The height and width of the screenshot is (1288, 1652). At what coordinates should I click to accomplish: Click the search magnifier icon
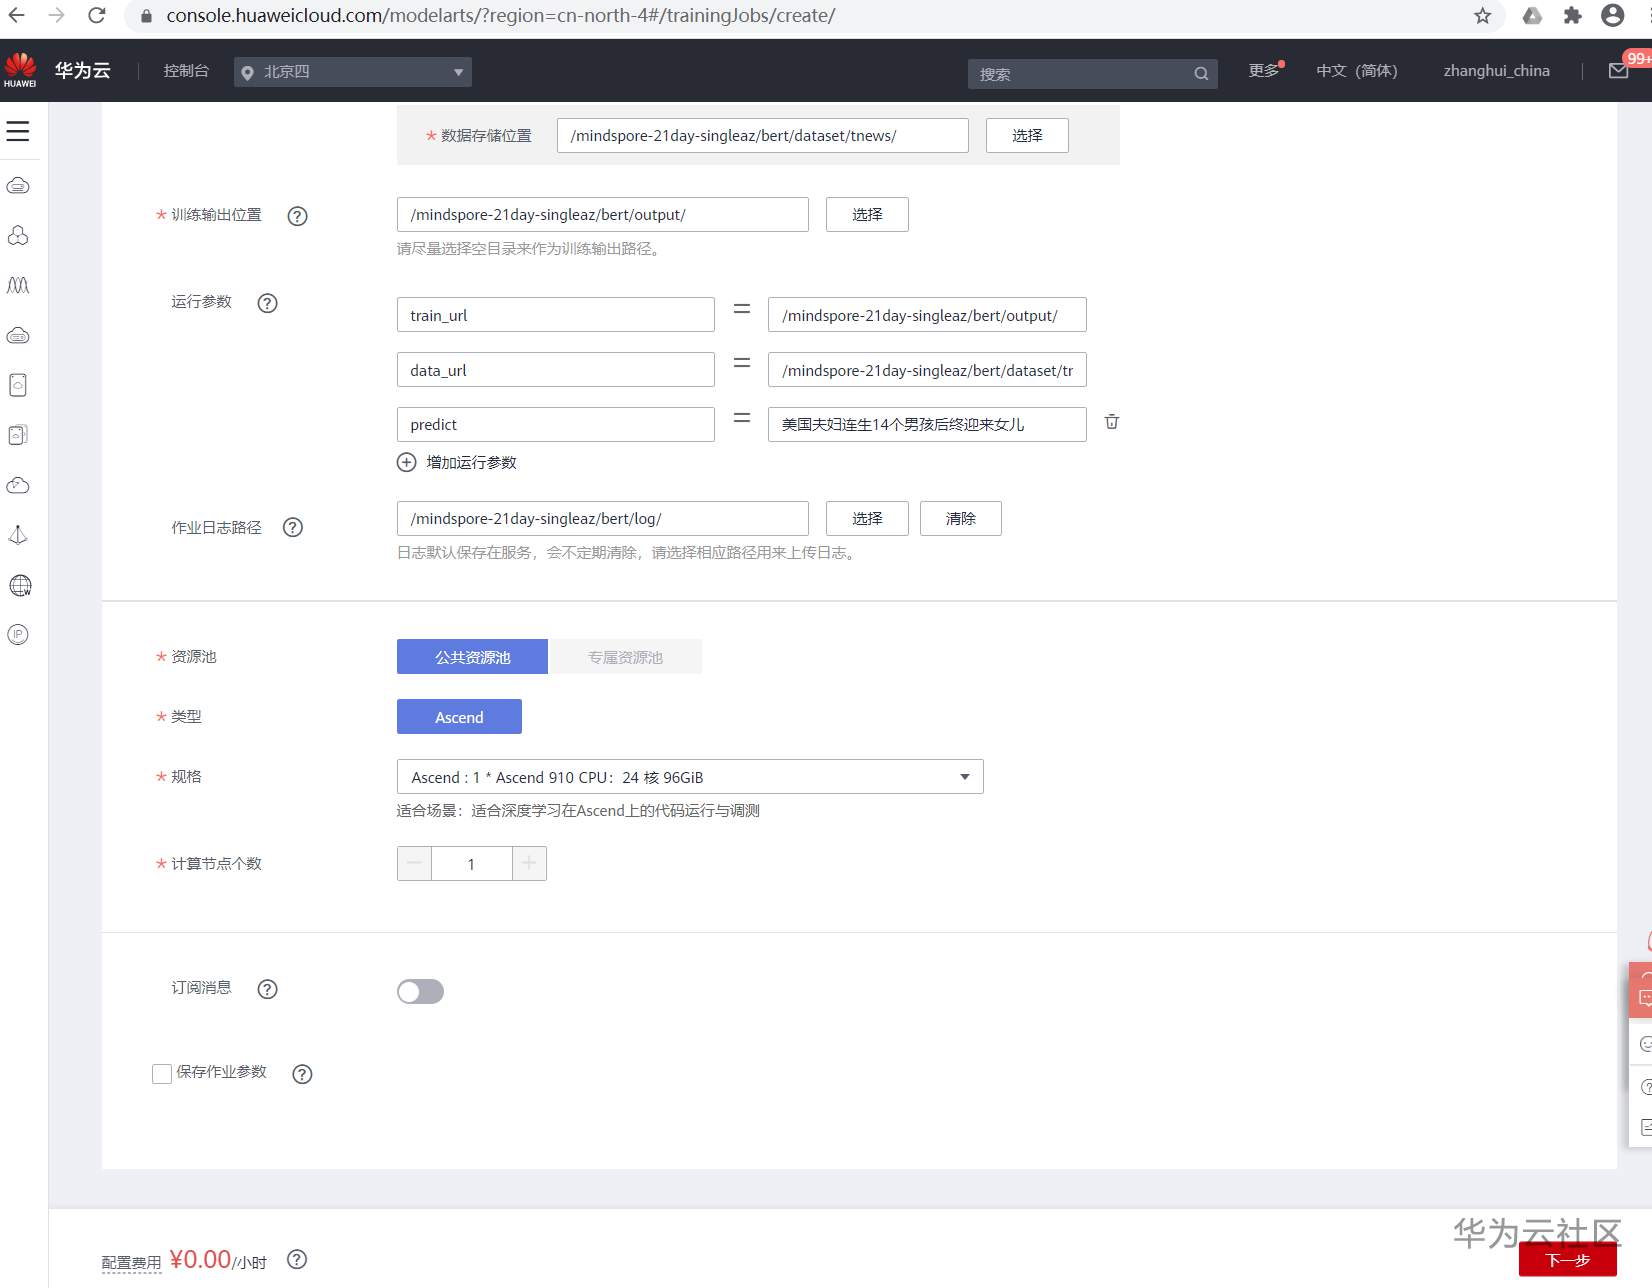(1201, 74)
